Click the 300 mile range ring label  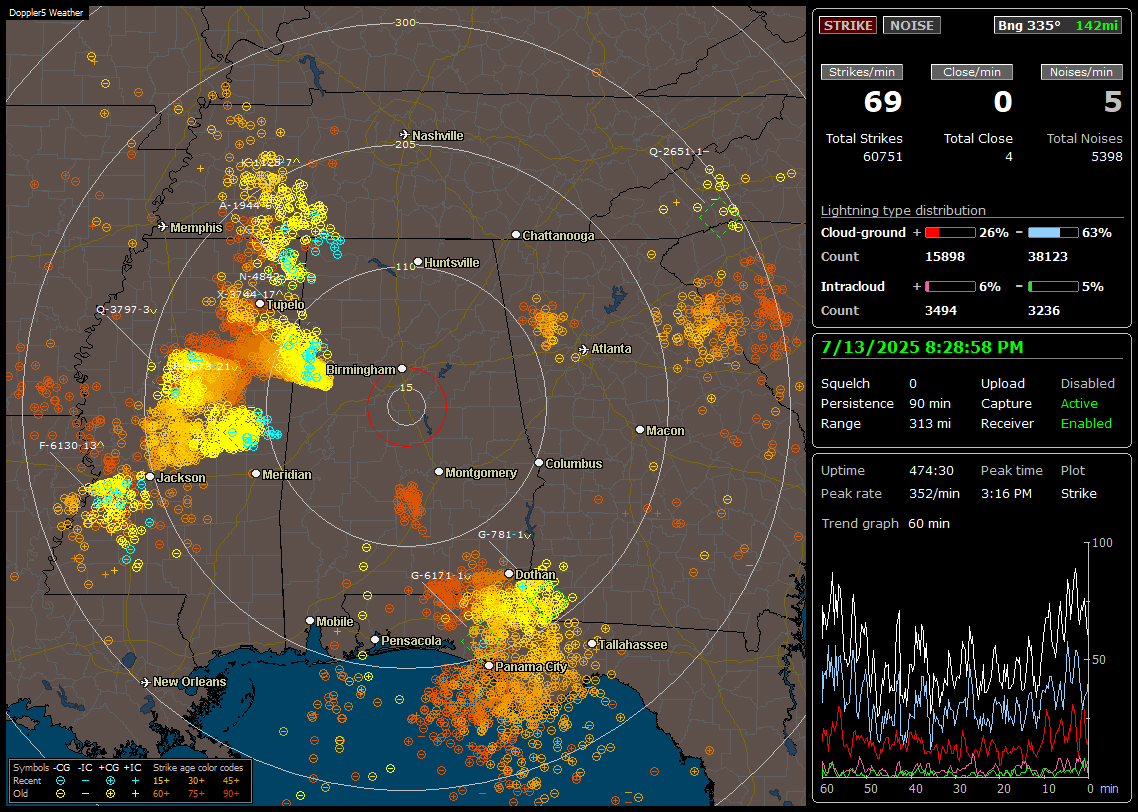pyautogui.click(x=405, y=22)
